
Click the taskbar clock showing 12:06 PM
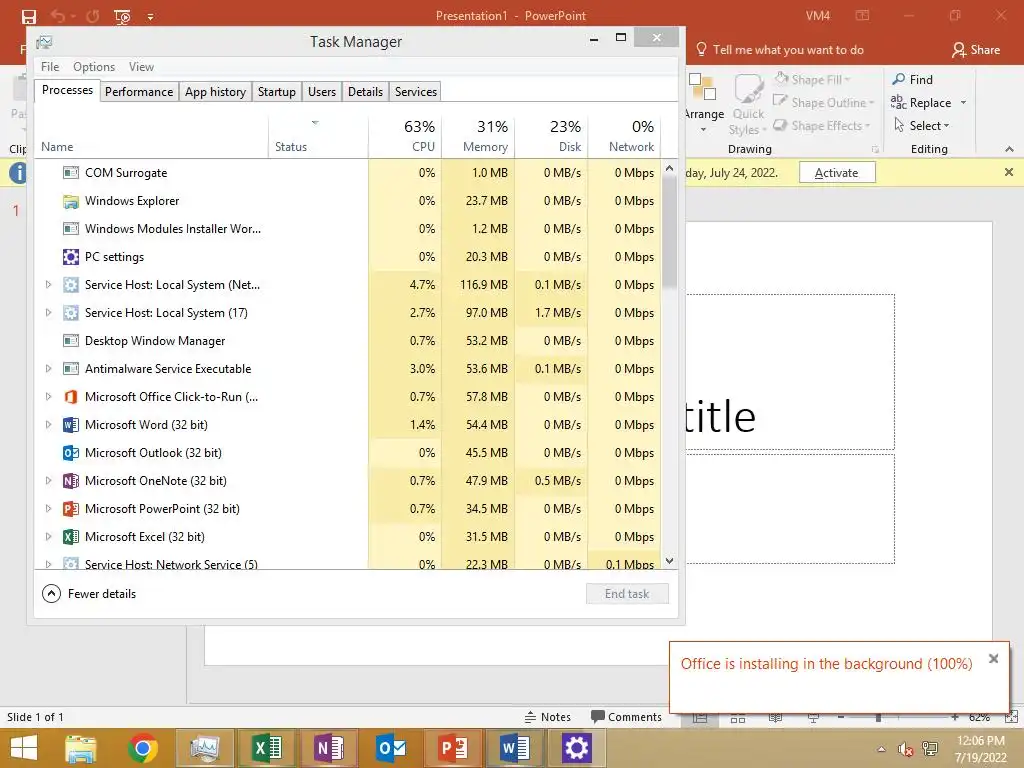click(981, 741)
